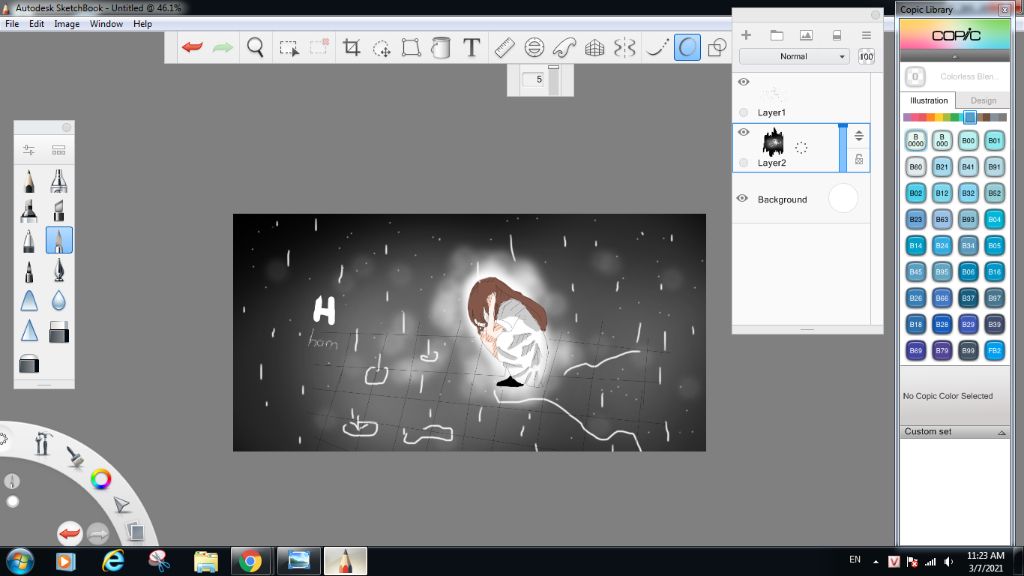Switch to the Illustration tab
This screenshot has height=576, width=1024.
929,101
